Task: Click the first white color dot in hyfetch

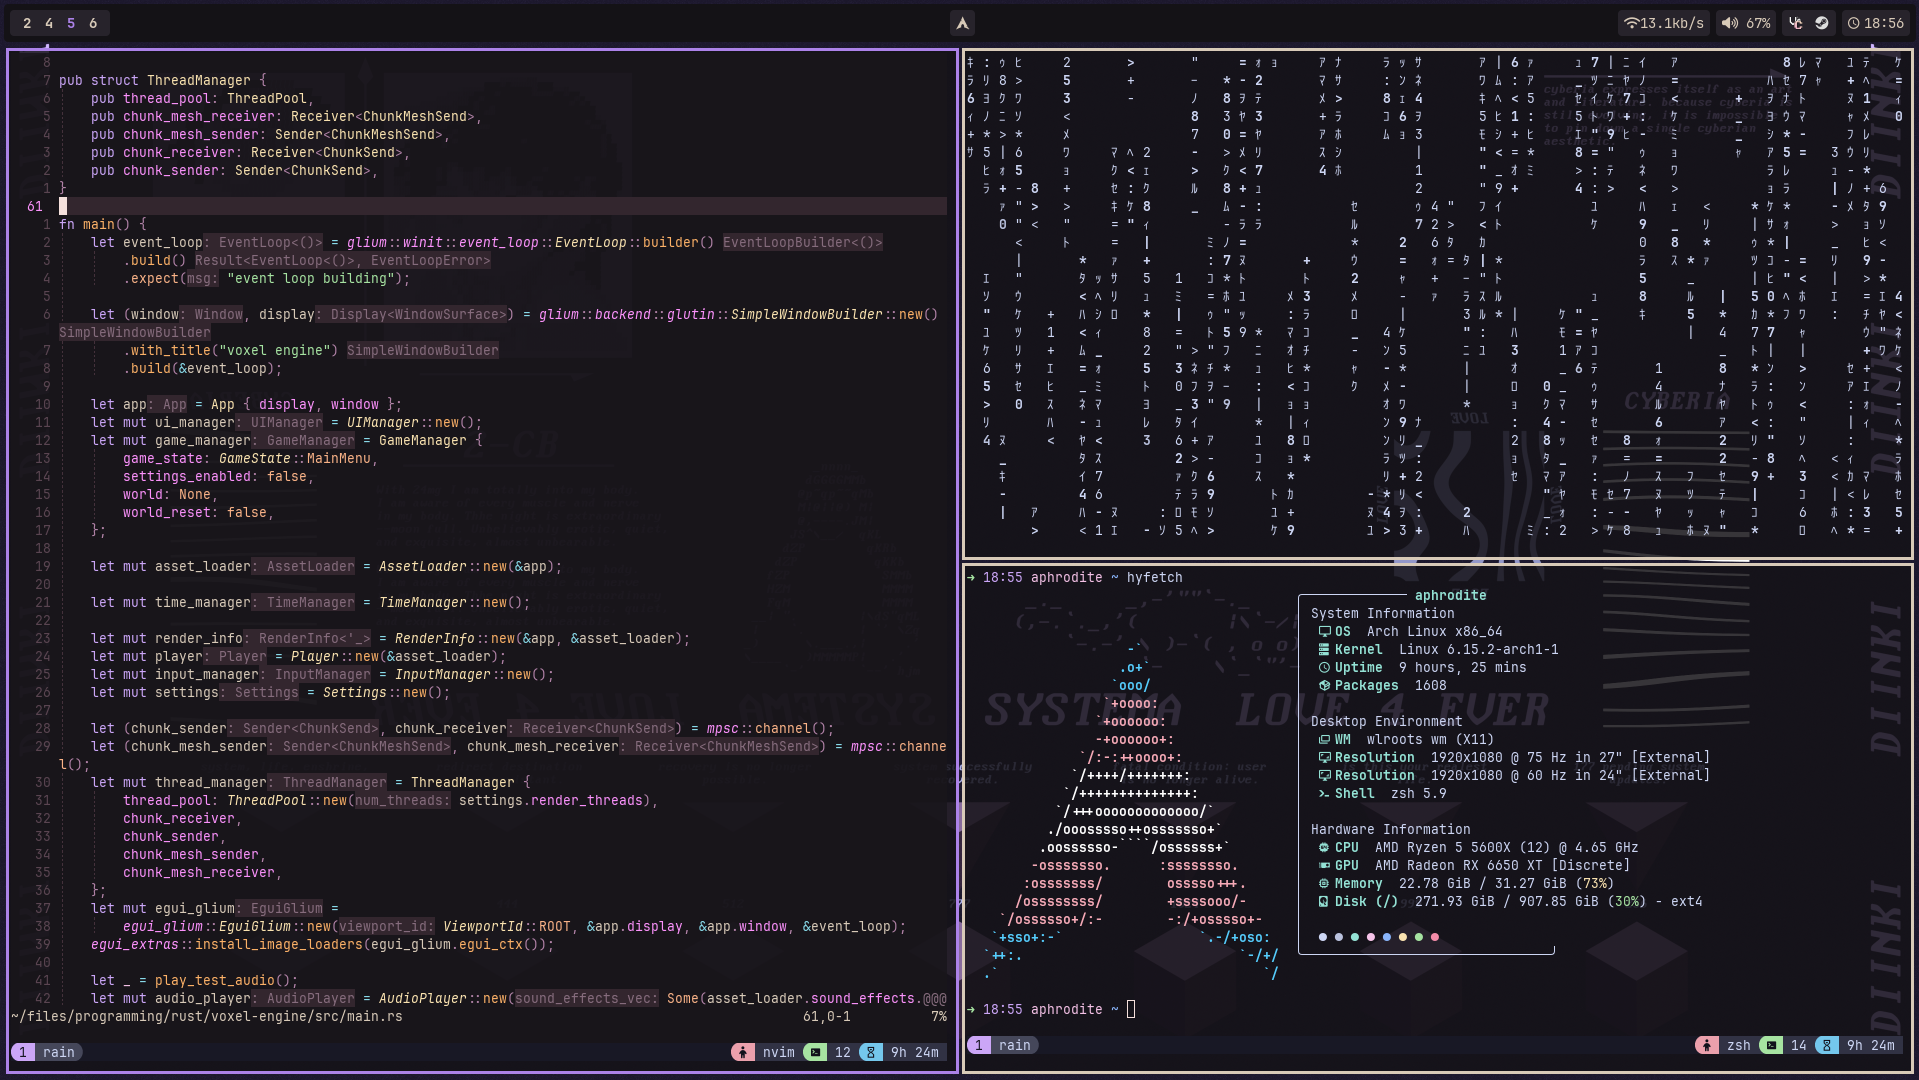Action: 1323,937
